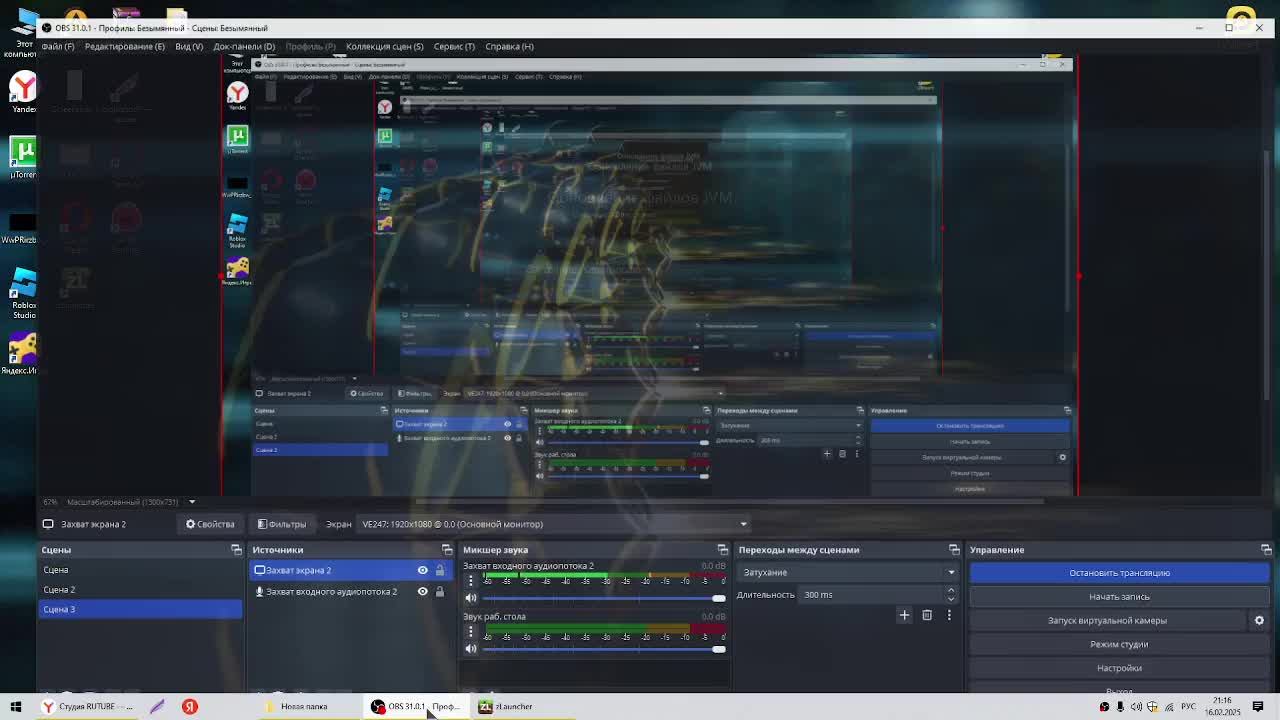This screenshot has height=720, width=1280.
Task: Toggle lock on Захват входного аудиопотока 2 source
Action: 440,592
